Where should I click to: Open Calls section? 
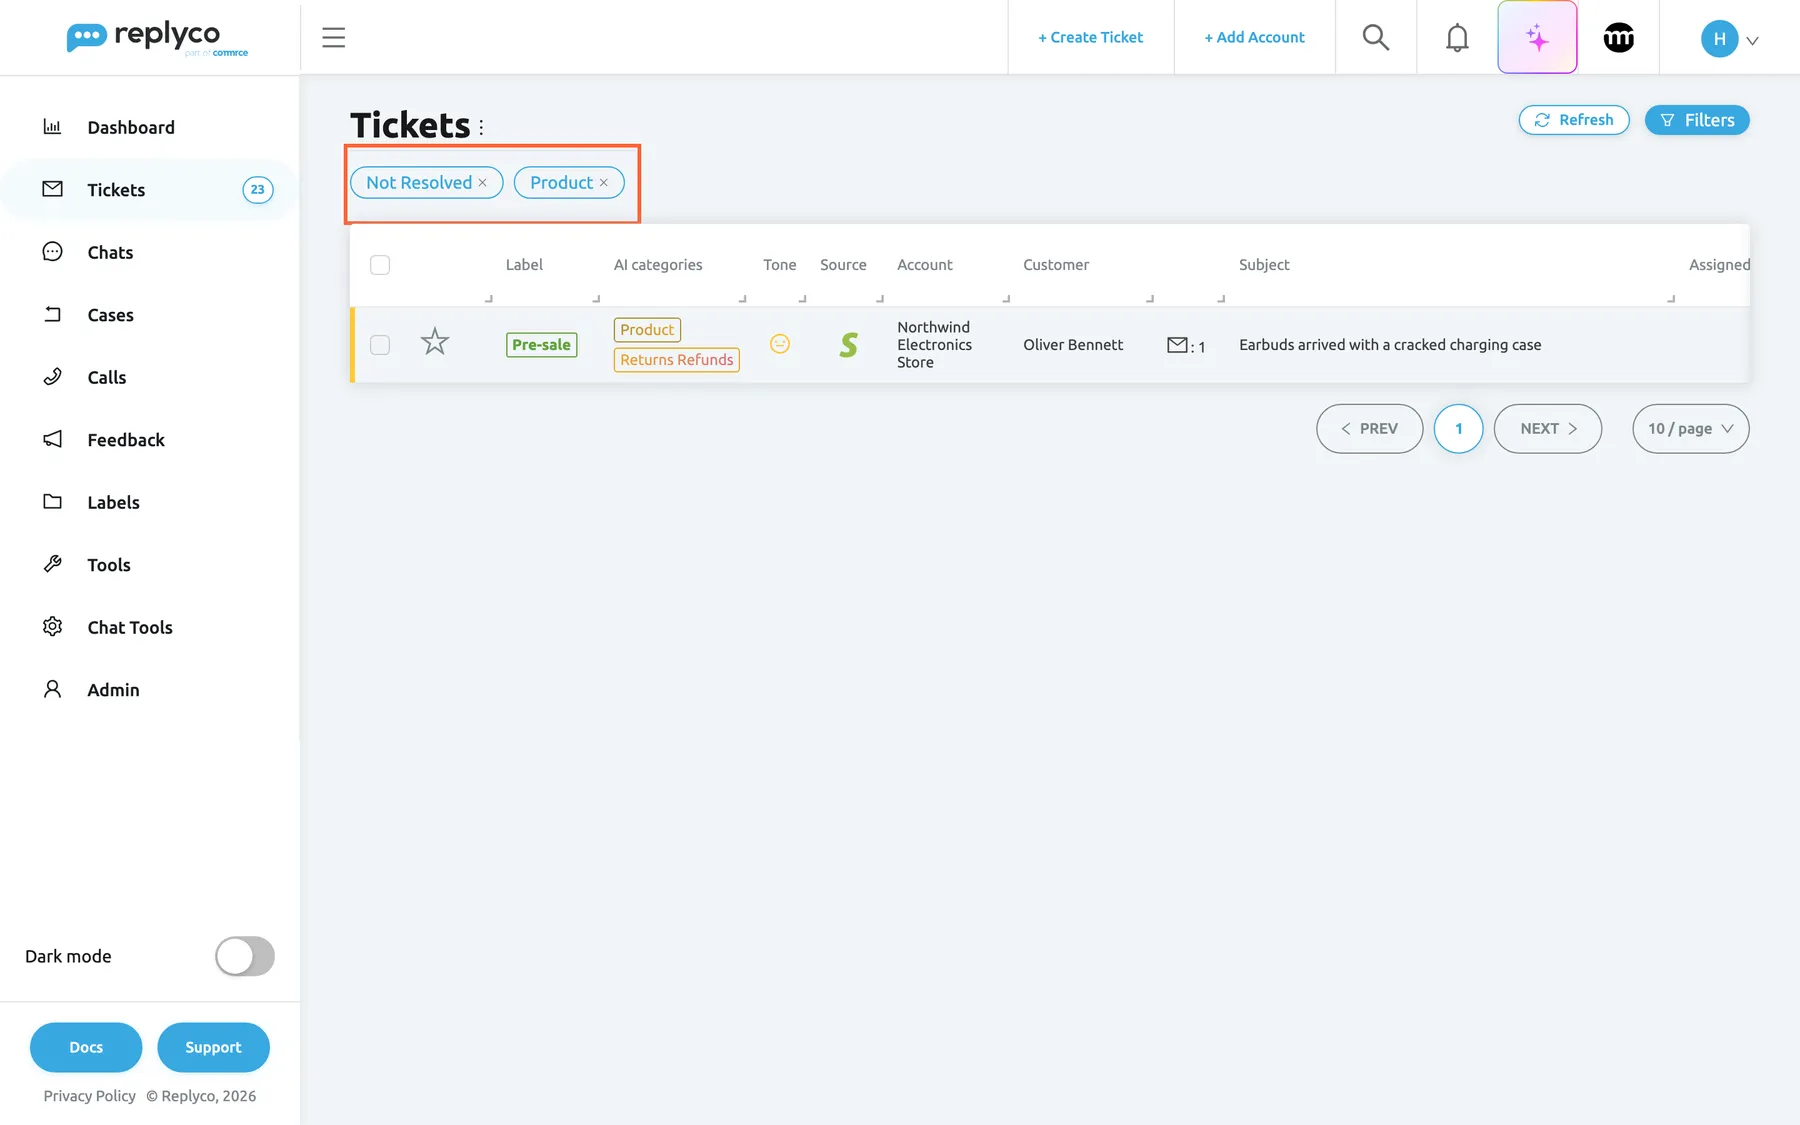click(x=106, y=377)
